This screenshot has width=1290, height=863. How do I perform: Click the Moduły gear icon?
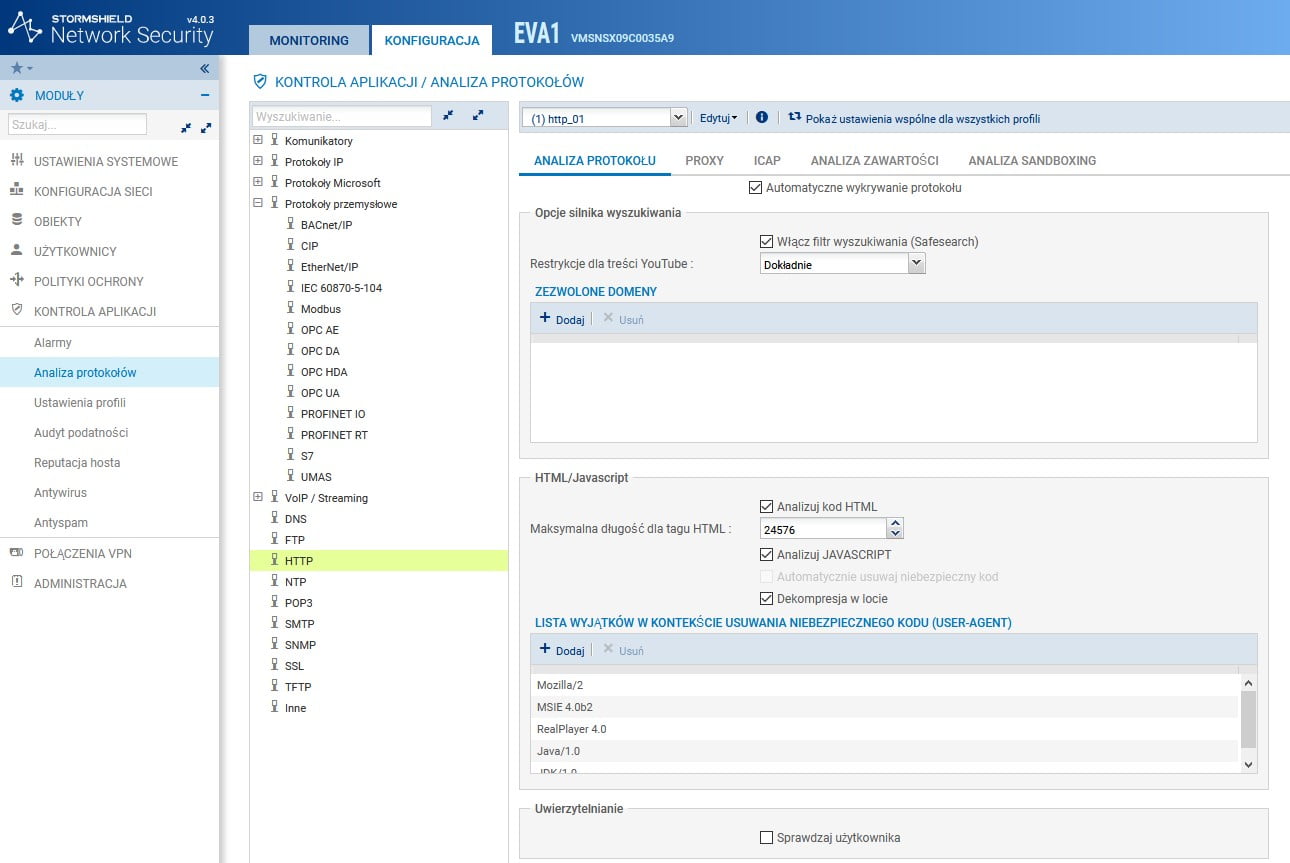click(x=17, y=96)
